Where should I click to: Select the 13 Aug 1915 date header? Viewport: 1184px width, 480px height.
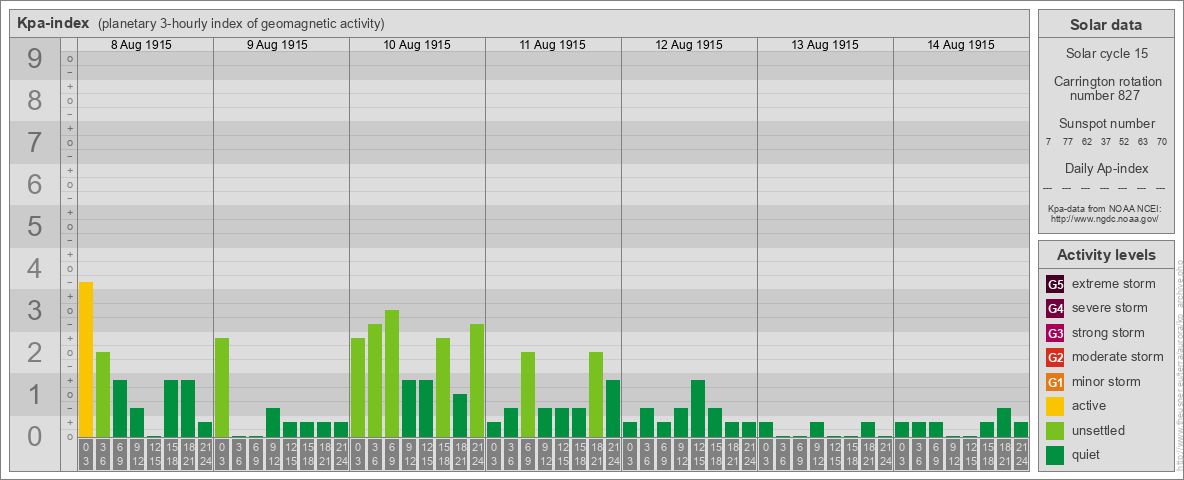tap(825, 45)
